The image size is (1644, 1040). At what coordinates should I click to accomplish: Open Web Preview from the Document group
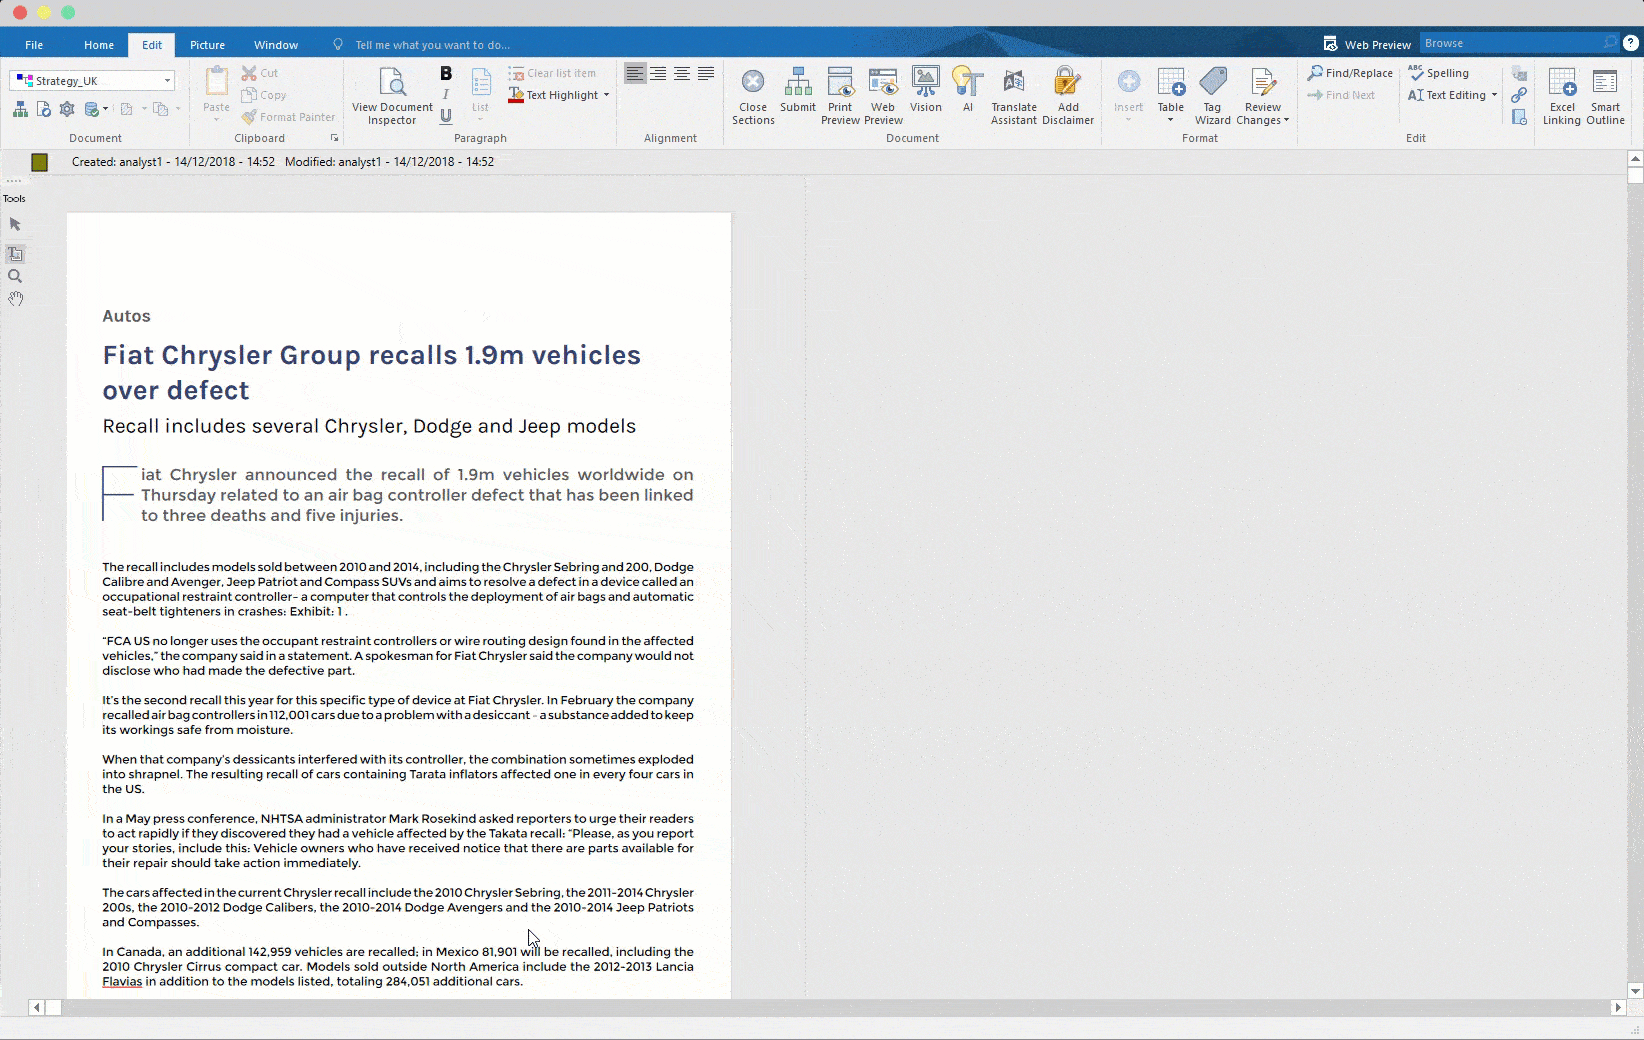883,96
